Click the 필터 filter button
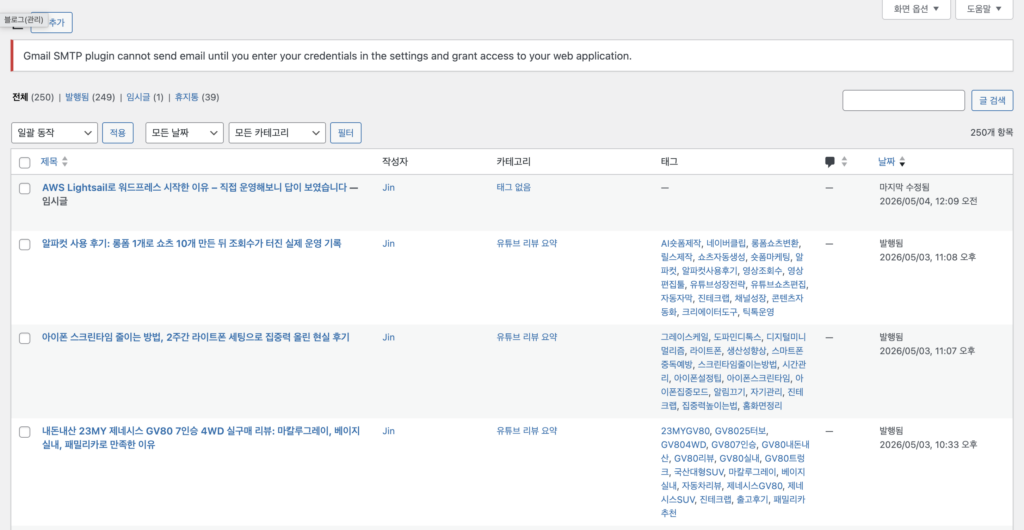Image resolution: width=1024 pixels, height=530 pixels. pyautogui.click(x=345, y=132)
